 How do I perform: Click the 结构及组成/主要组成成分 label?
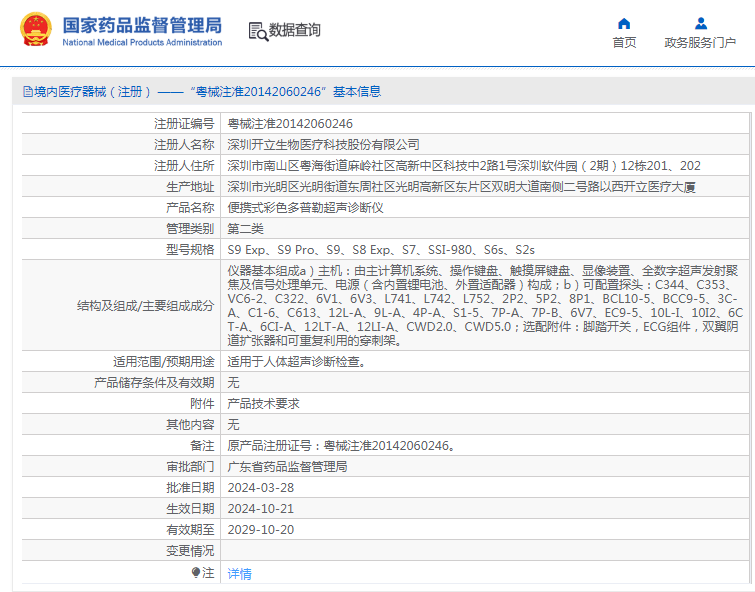coord(145,305)
